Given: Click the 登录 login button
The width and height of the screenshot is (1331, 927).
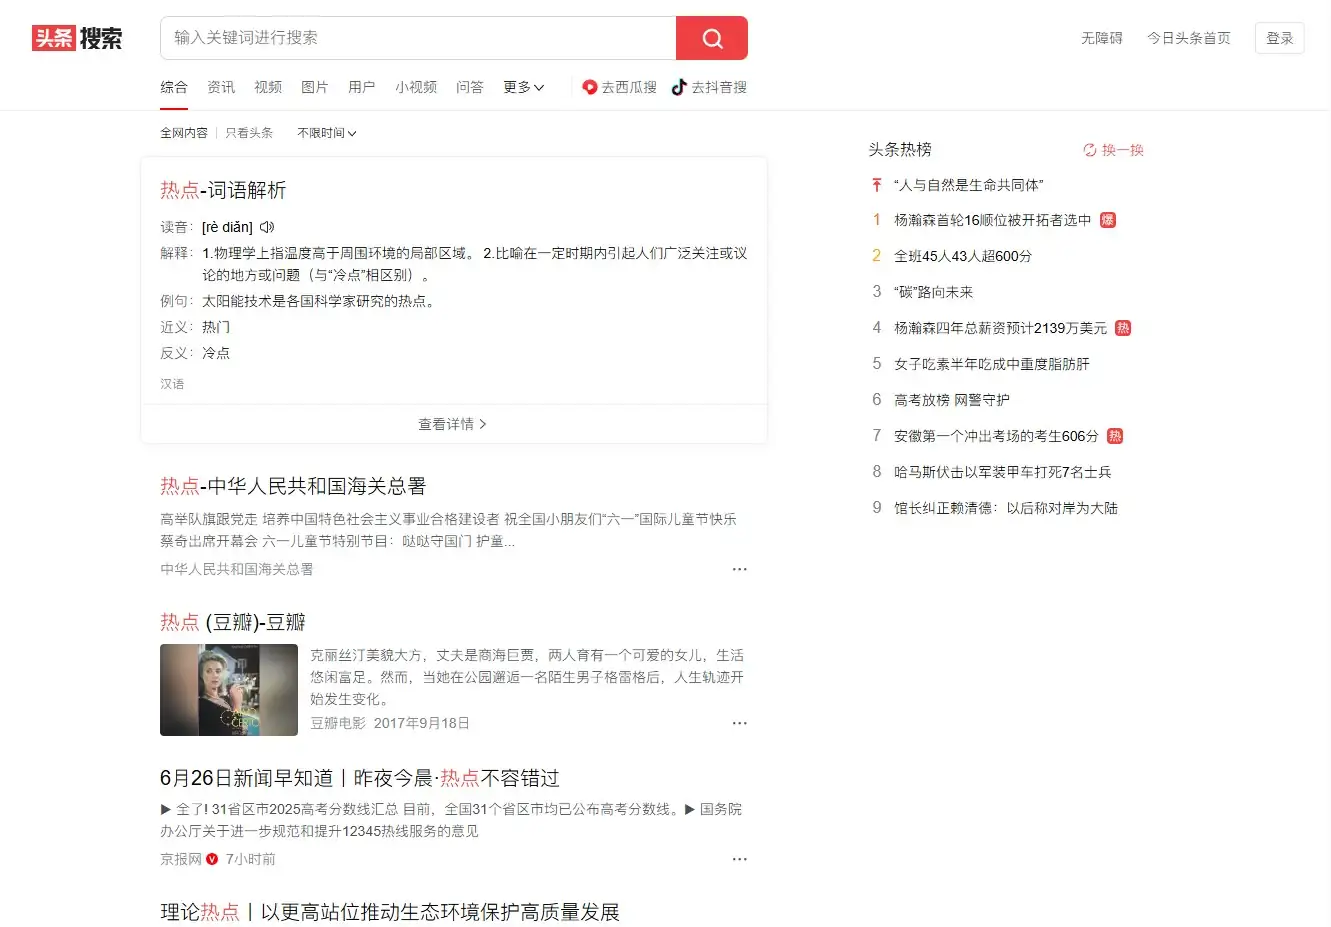Looking at the screenshot, I should tap(1279, 38).
